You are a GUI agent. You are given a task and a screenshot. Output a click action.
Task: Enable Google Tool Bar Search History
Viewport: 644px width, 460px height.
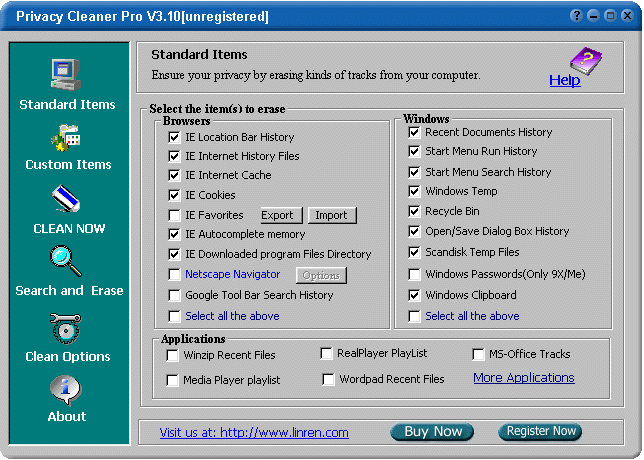tap(174, 295)
